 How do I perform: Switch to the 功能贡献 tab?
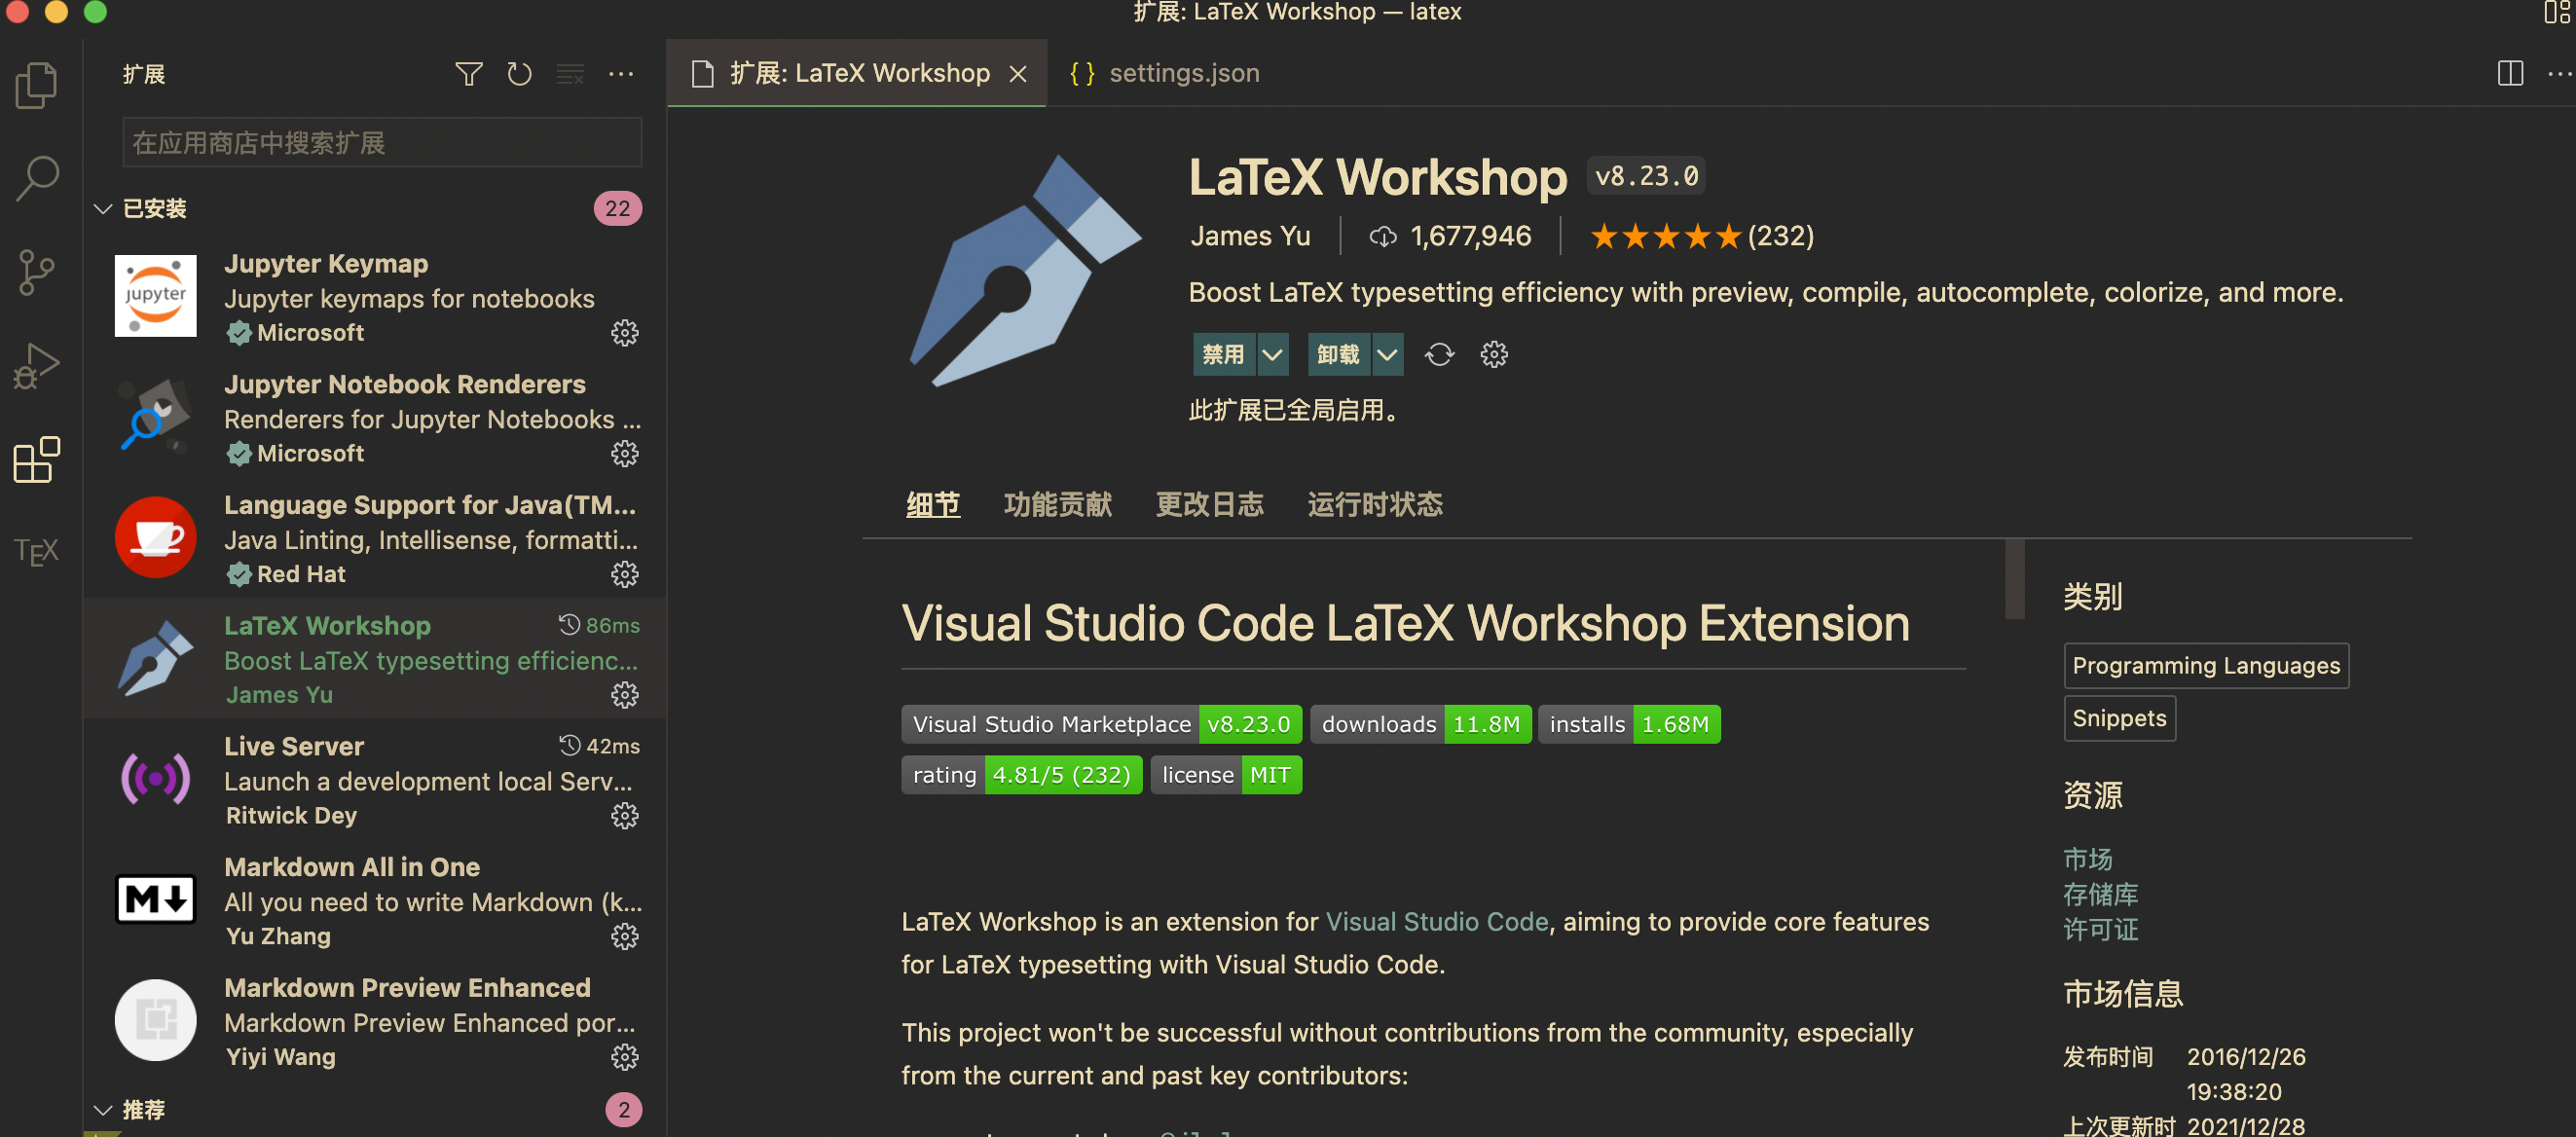tap(1057, 504)
